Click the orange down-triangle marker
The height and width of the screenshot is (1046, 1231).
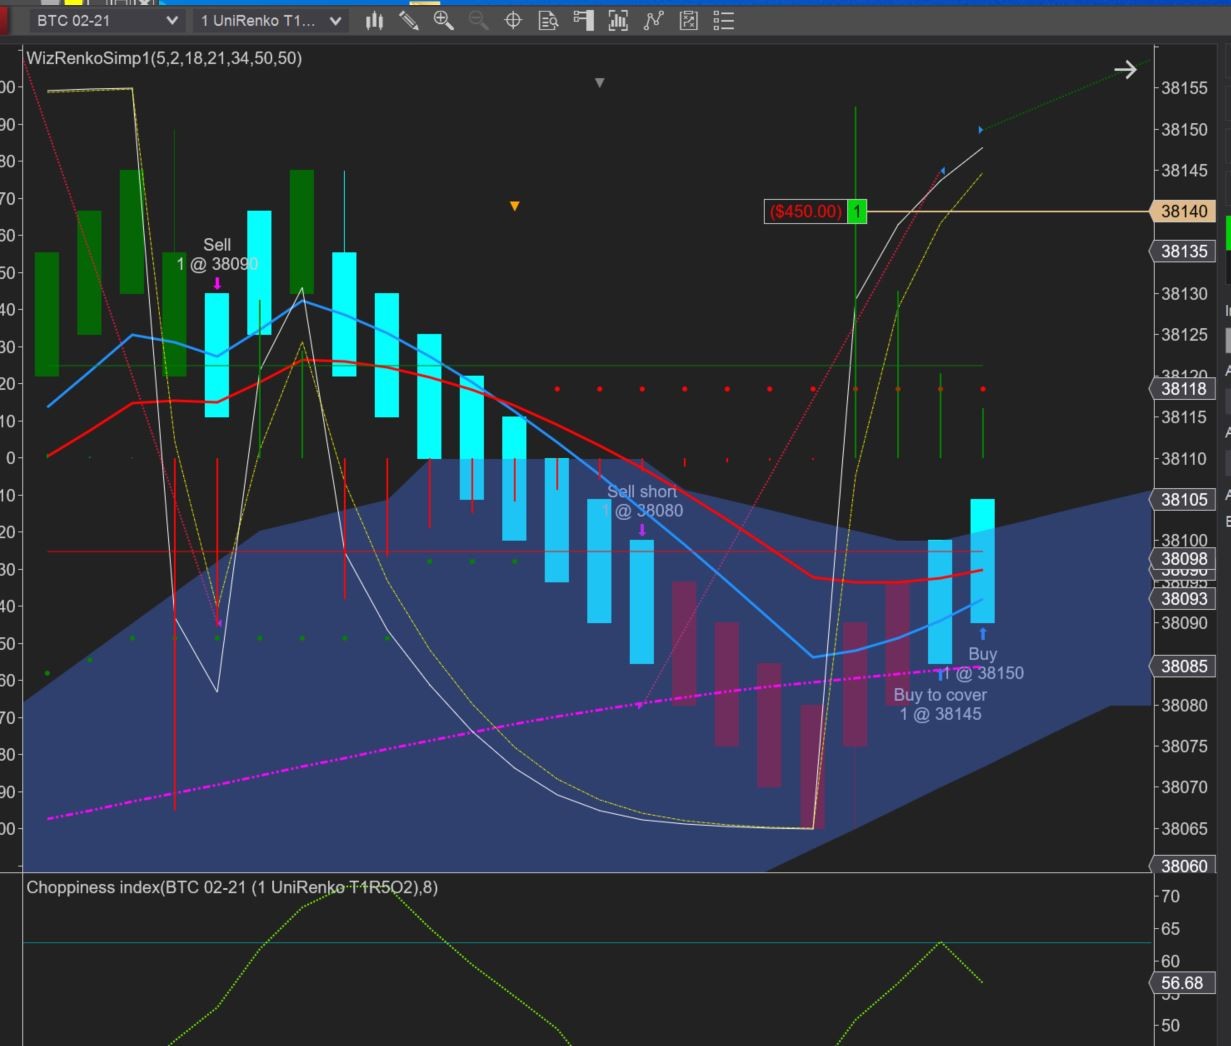[515, 206]
